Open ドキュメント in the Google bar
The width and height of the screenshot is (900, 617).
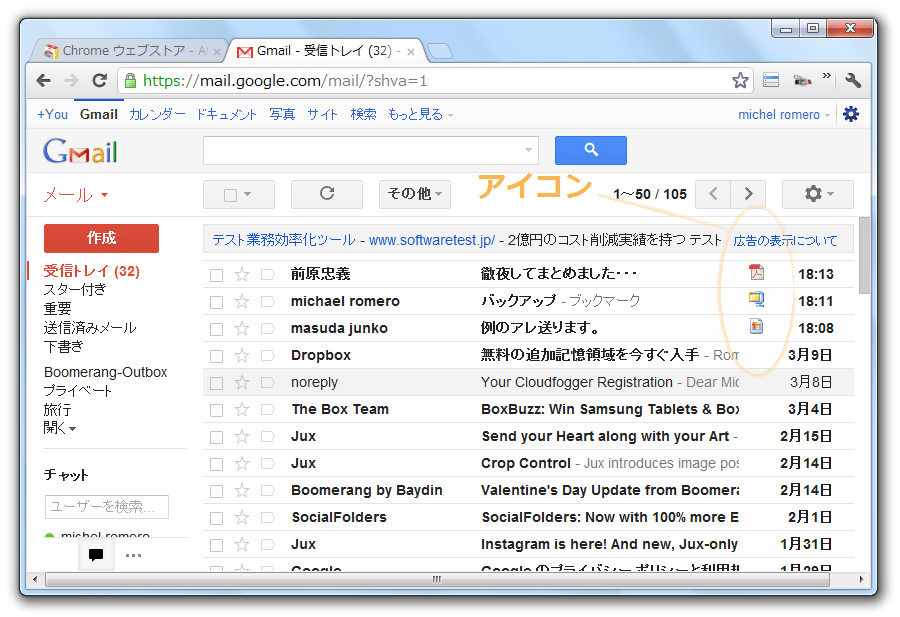tap(227, 115)
